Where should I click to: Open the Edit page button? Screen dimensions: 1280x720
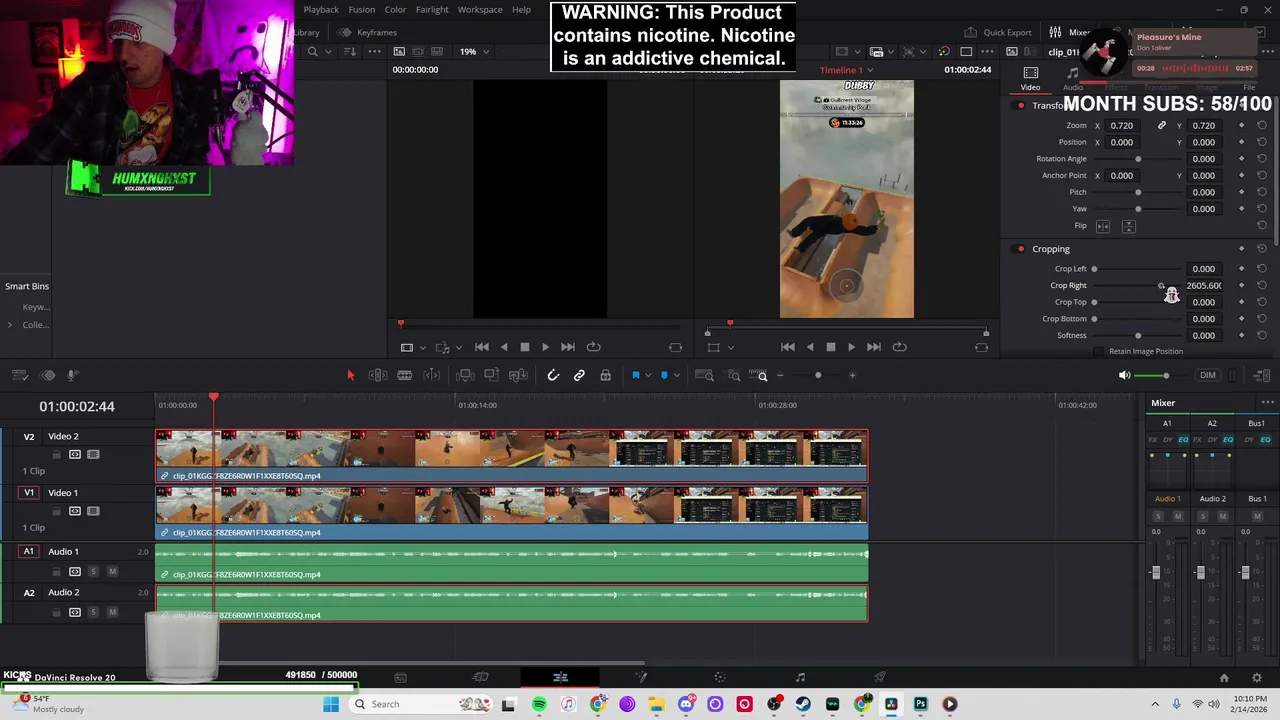click(560, 677)
